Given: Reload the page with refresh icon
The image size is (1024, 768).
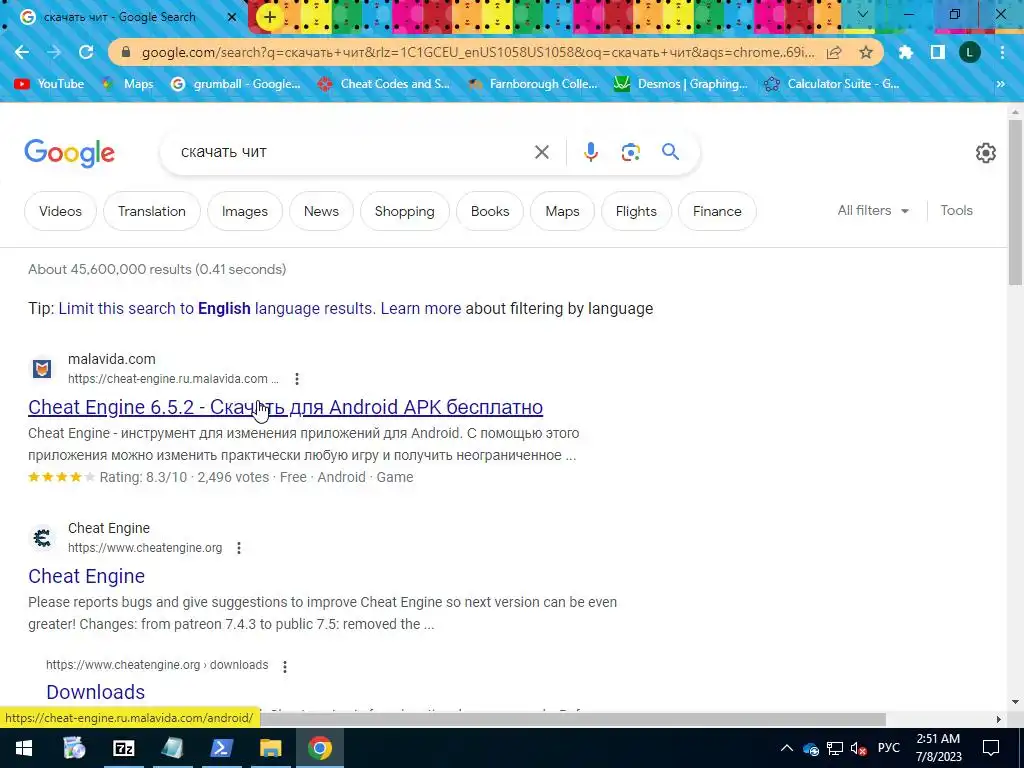Looking at the screenshot, I should pyautogui.click(x=86, y=52).
